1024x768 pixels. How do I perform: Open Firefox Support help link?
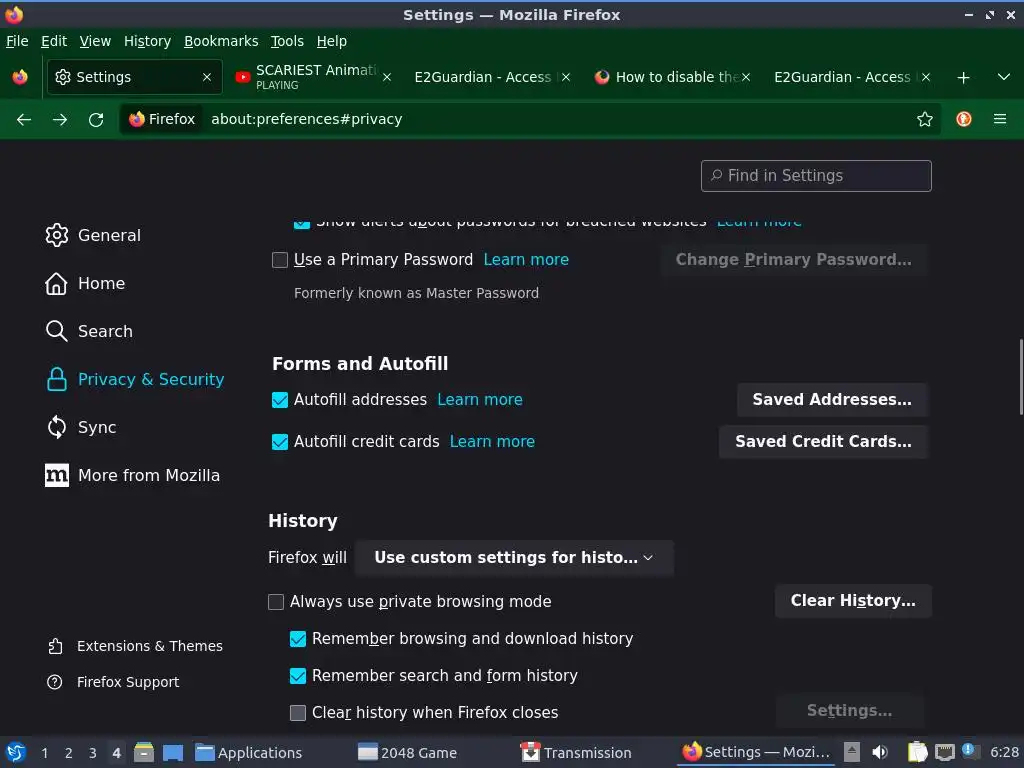[x=113, y=682]
